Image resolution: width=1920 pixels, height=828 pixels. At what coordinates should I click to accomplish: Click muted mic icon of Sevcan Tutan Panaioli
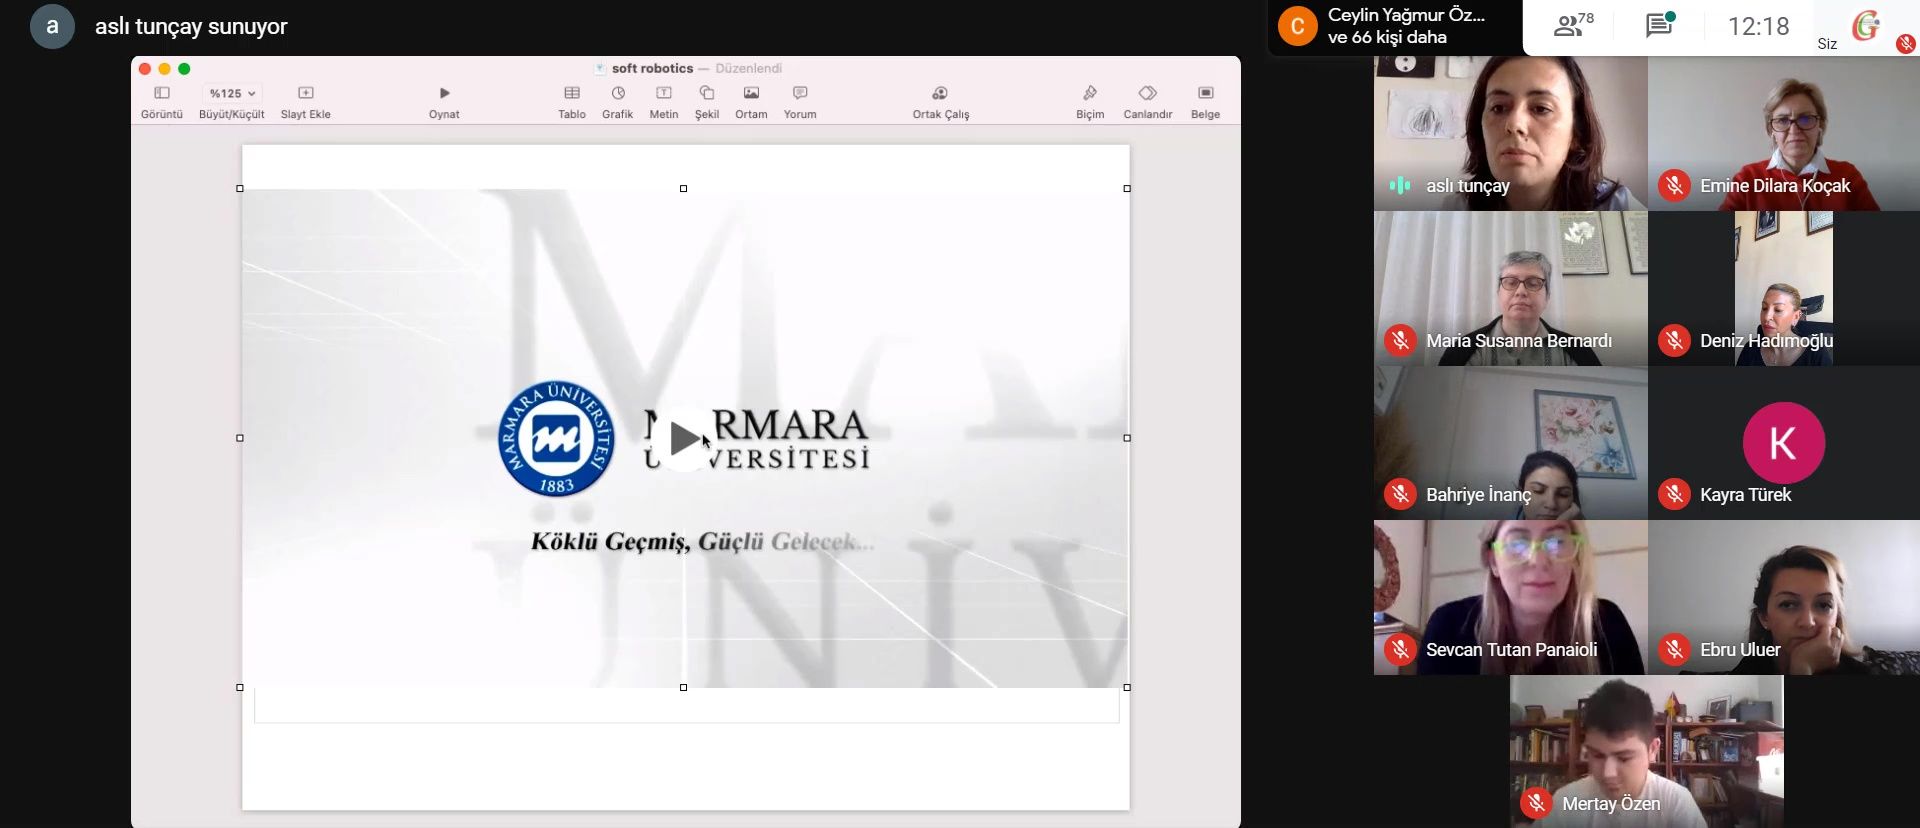pos(1400,650)
